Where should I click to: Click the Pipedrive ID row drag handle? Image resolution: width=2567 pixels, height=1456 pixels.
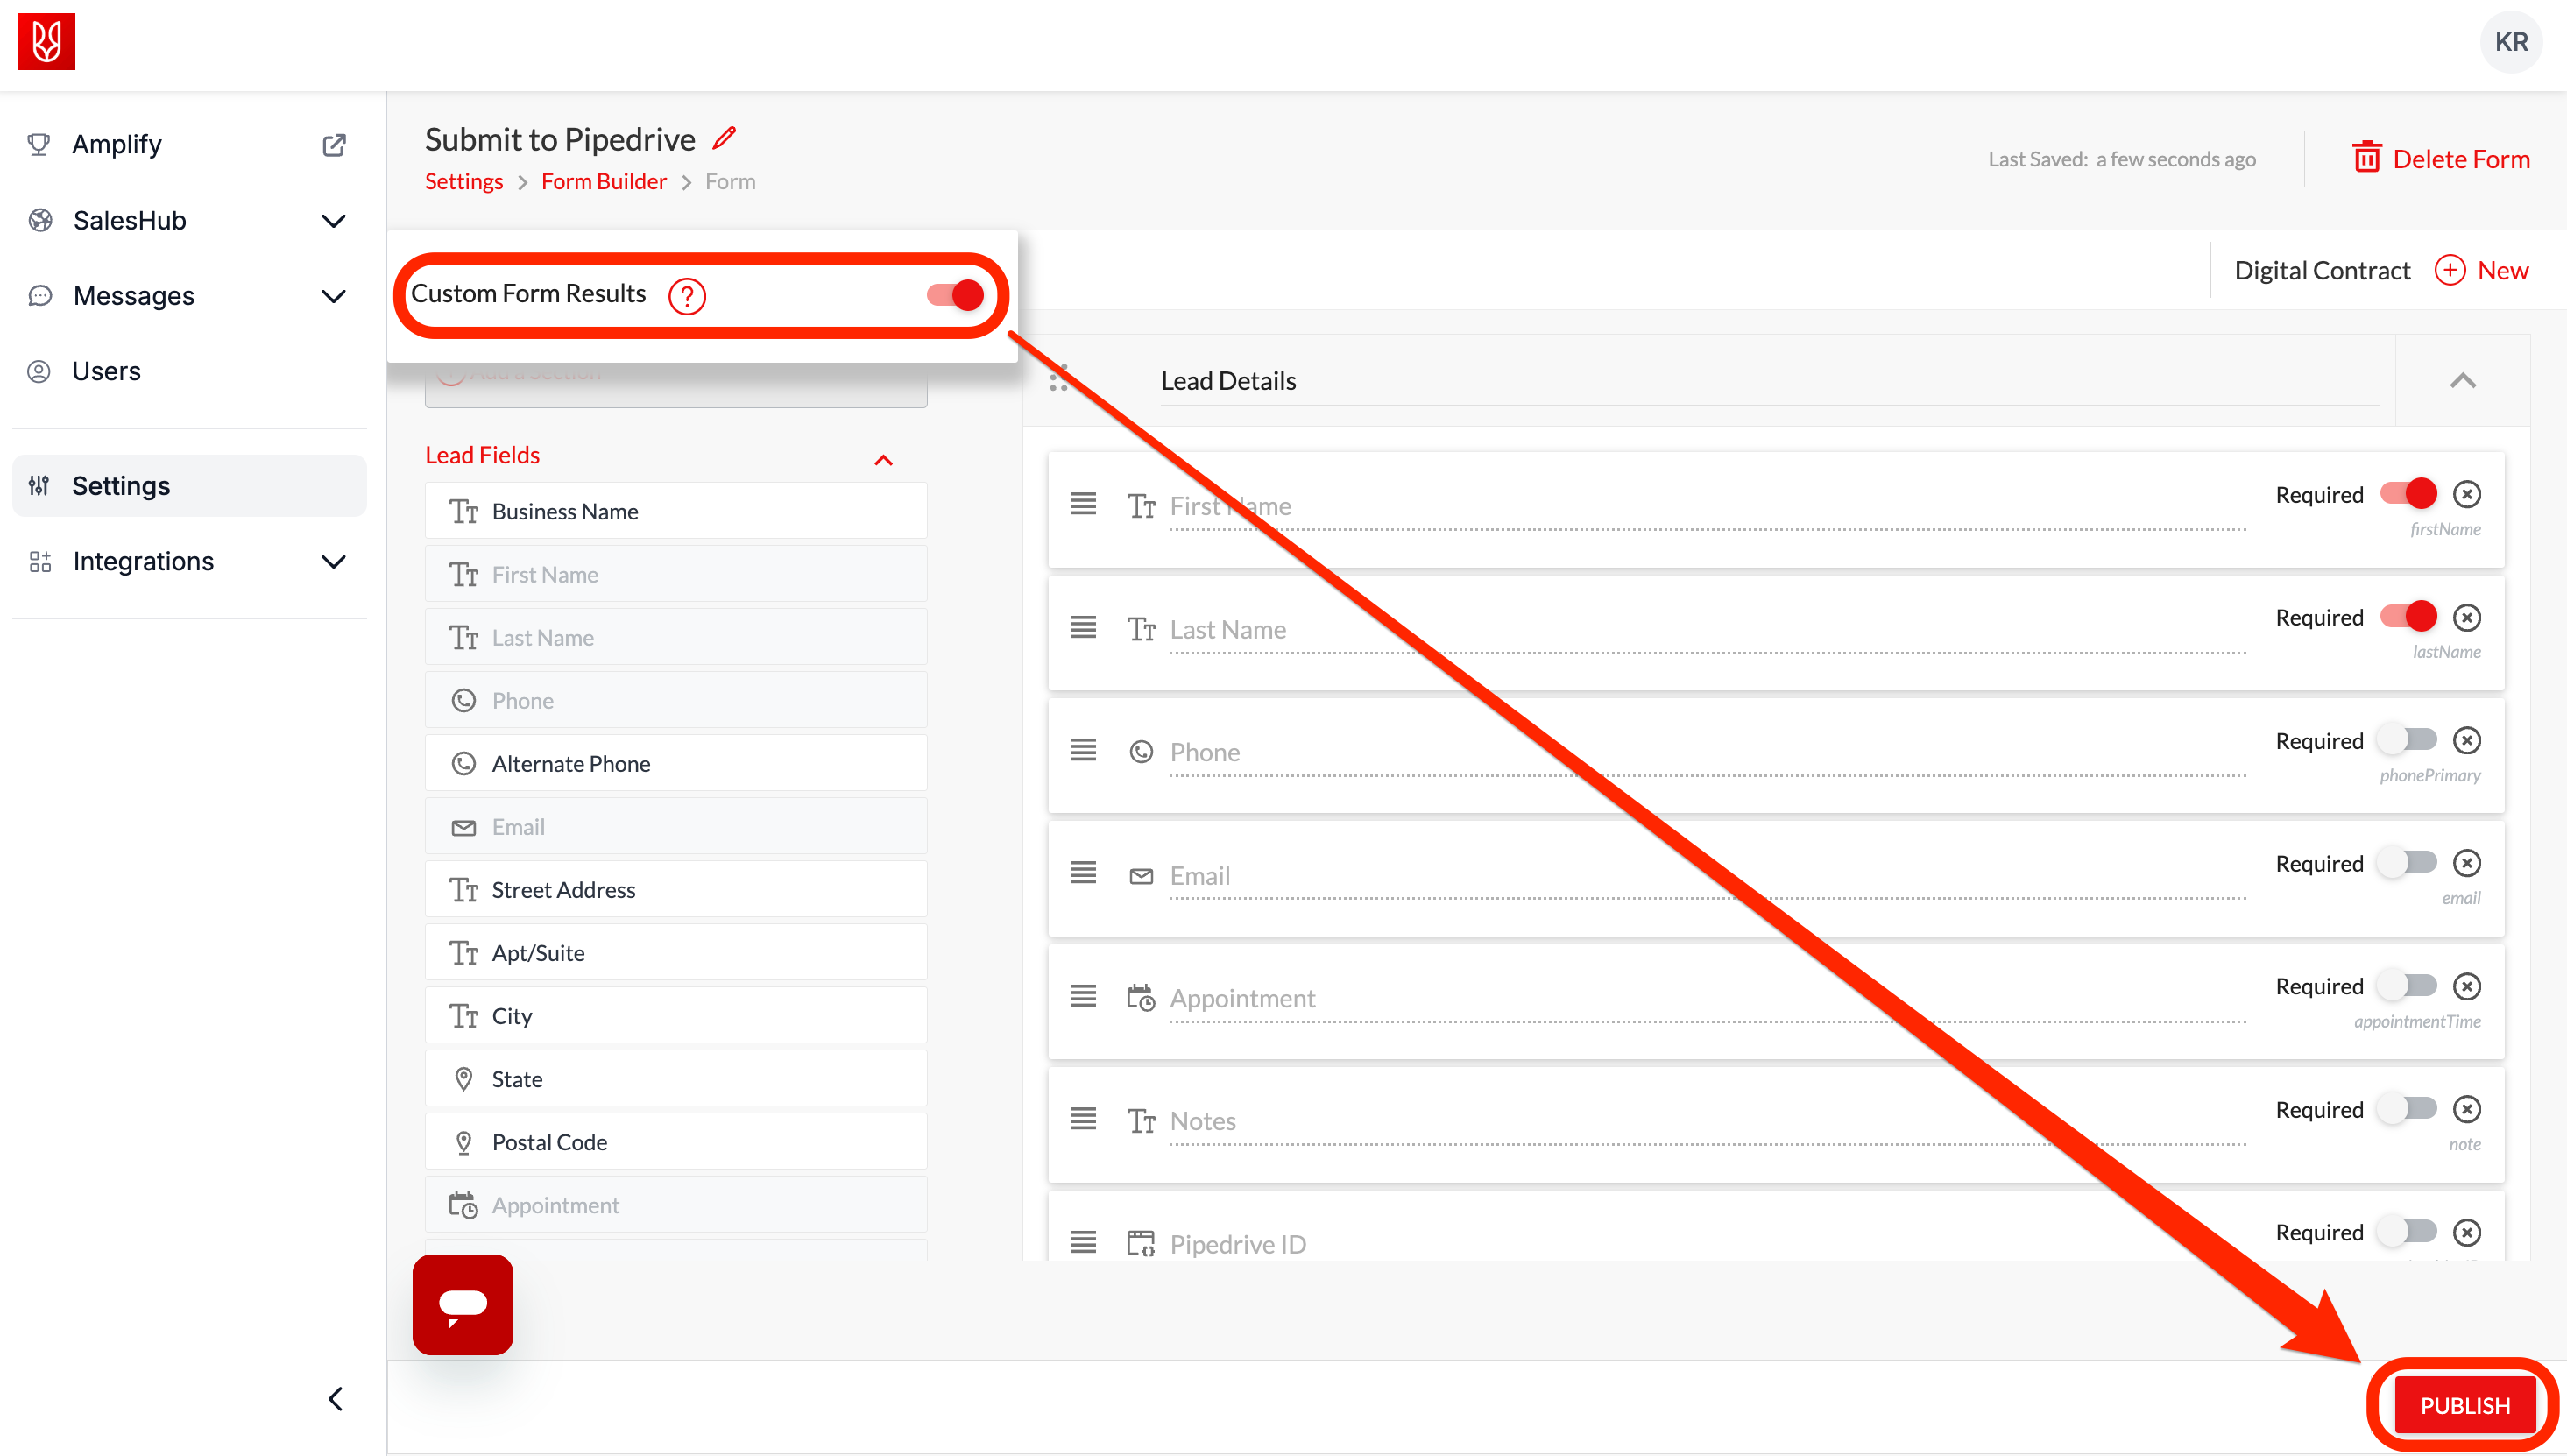1083,1242
